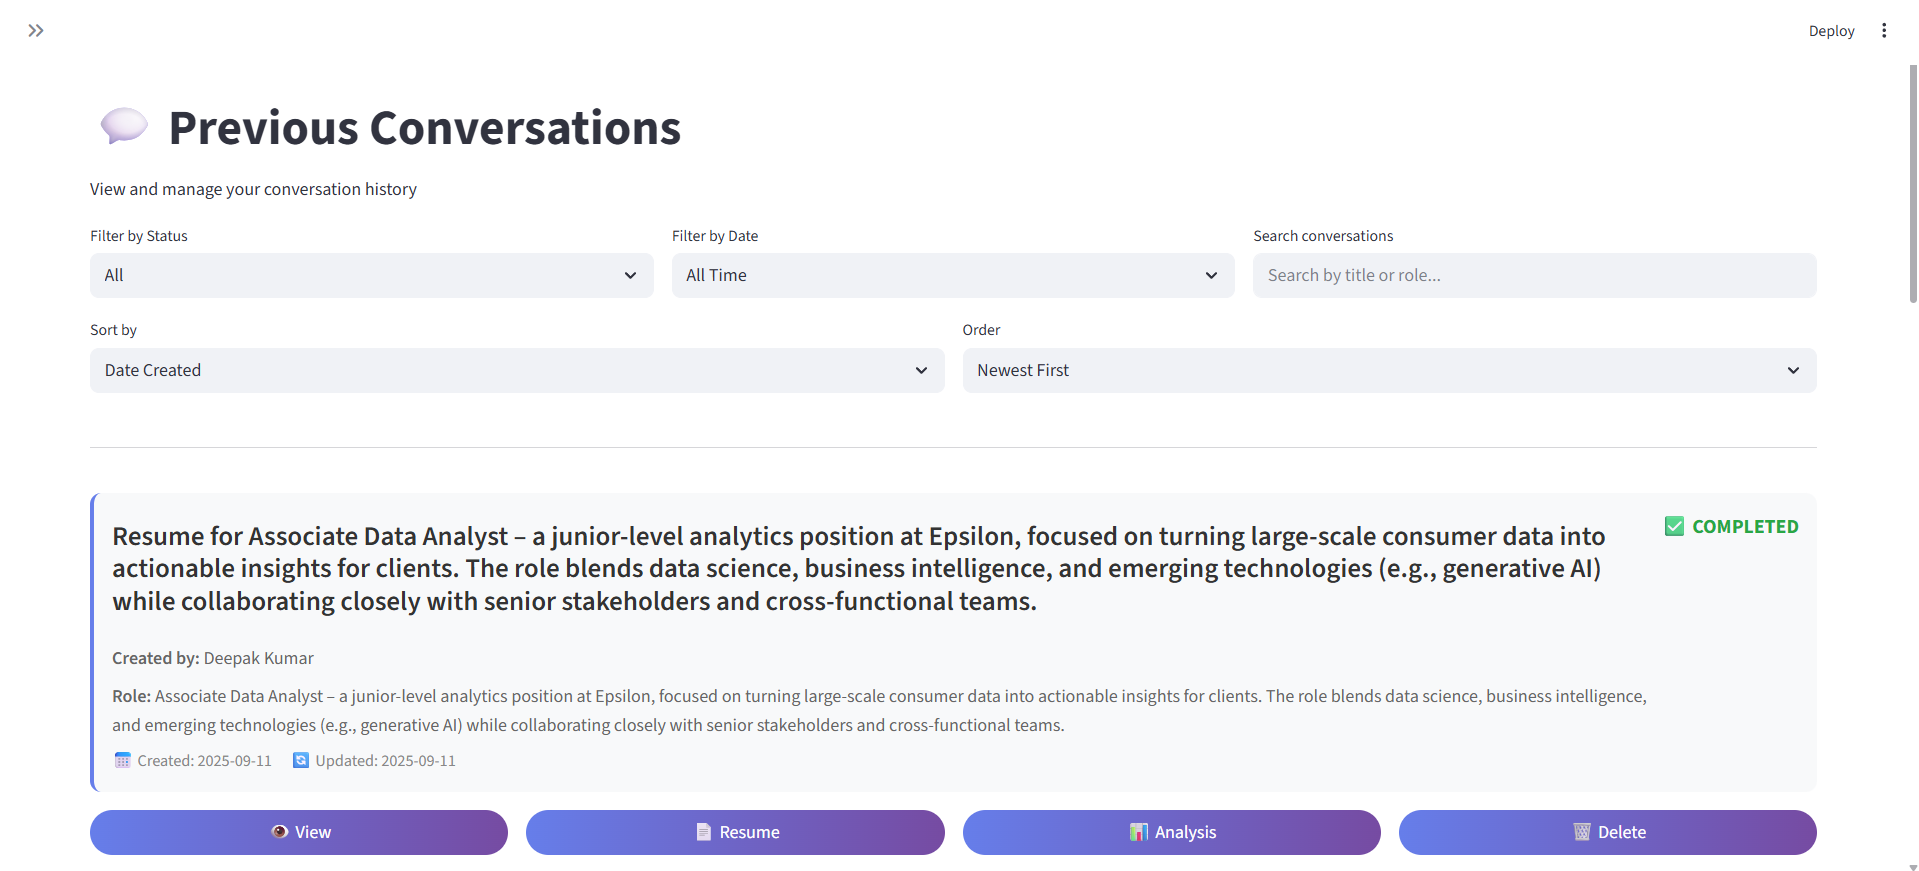The height and width of the screenshot is (871, 1919).
Task: Open the Analysis for this conversation
Action: [1171, 832]
